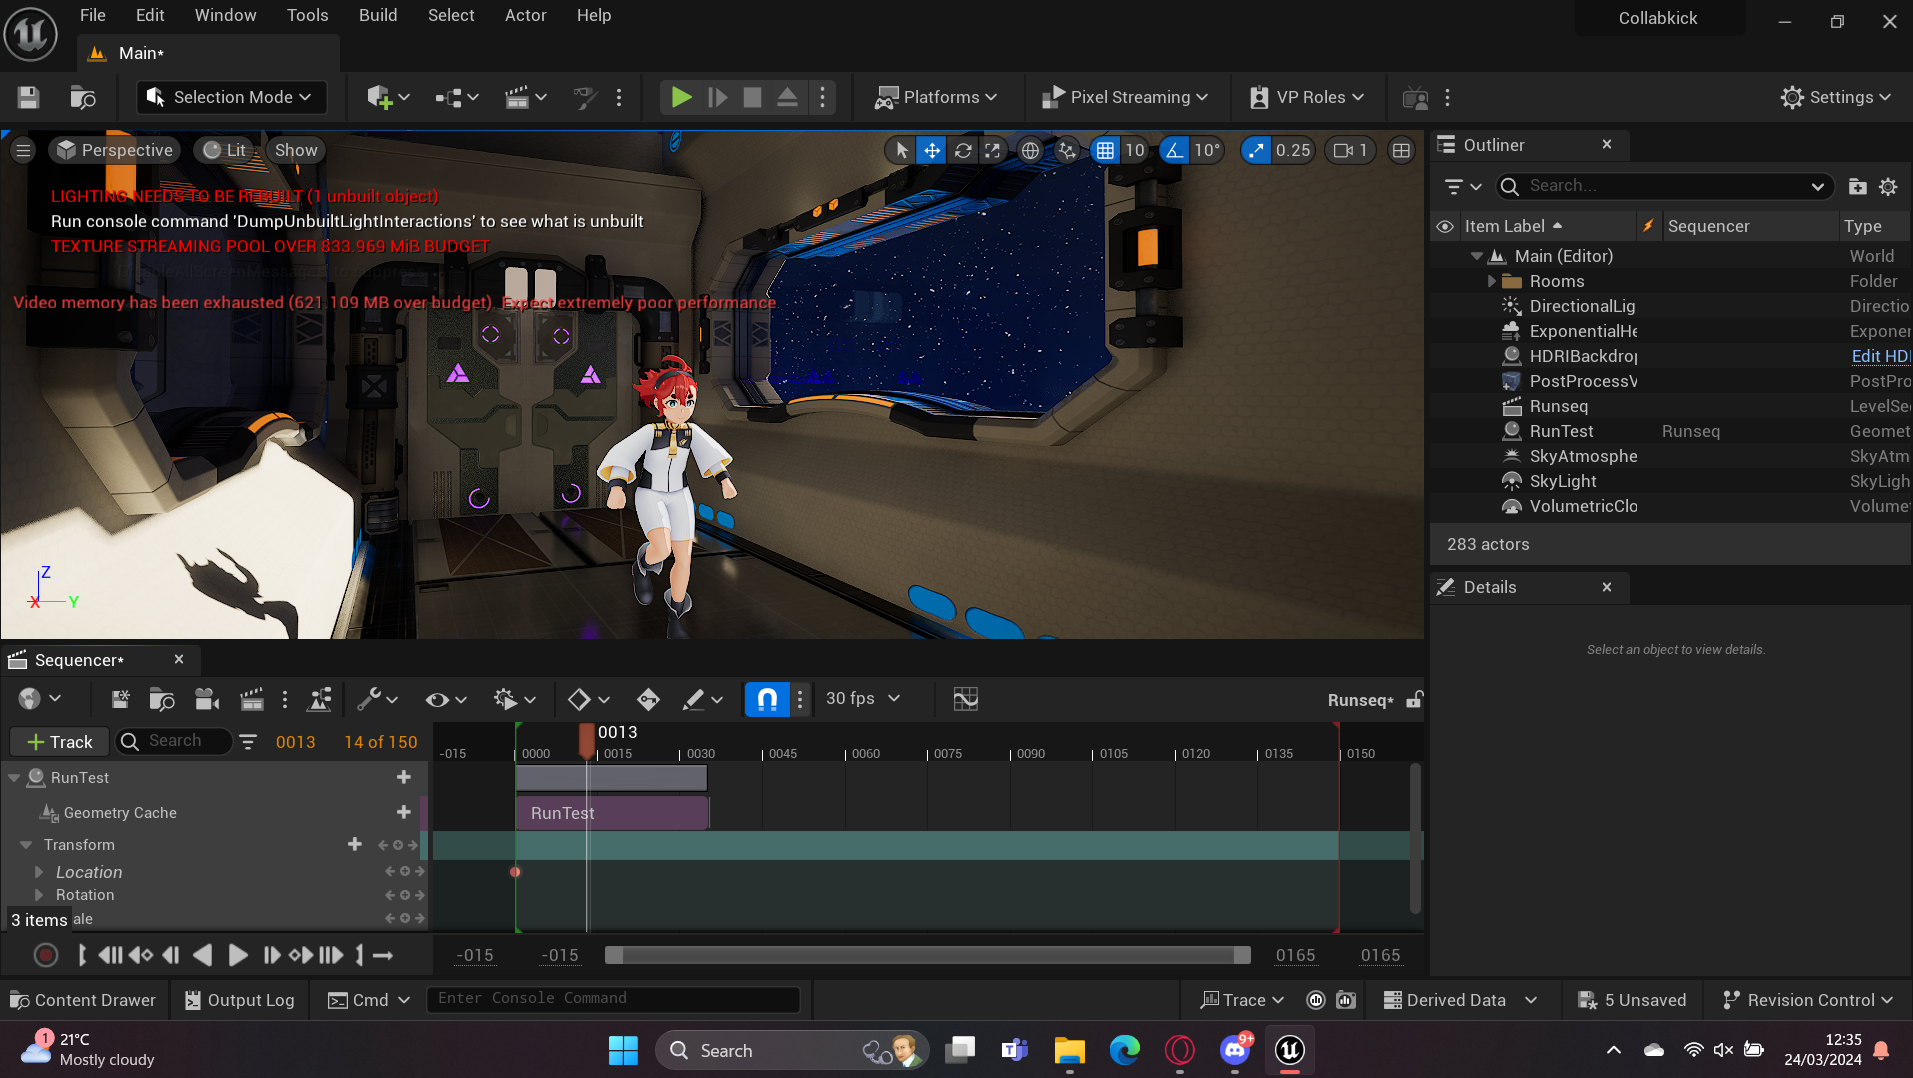Click the Save current level icon
The image size is (1913, 1078).
[x=28, y=97]
